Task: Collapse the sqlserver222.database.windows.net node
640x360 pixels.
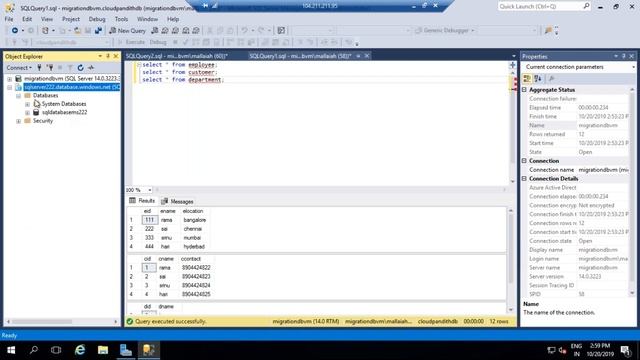Action: 10,87
